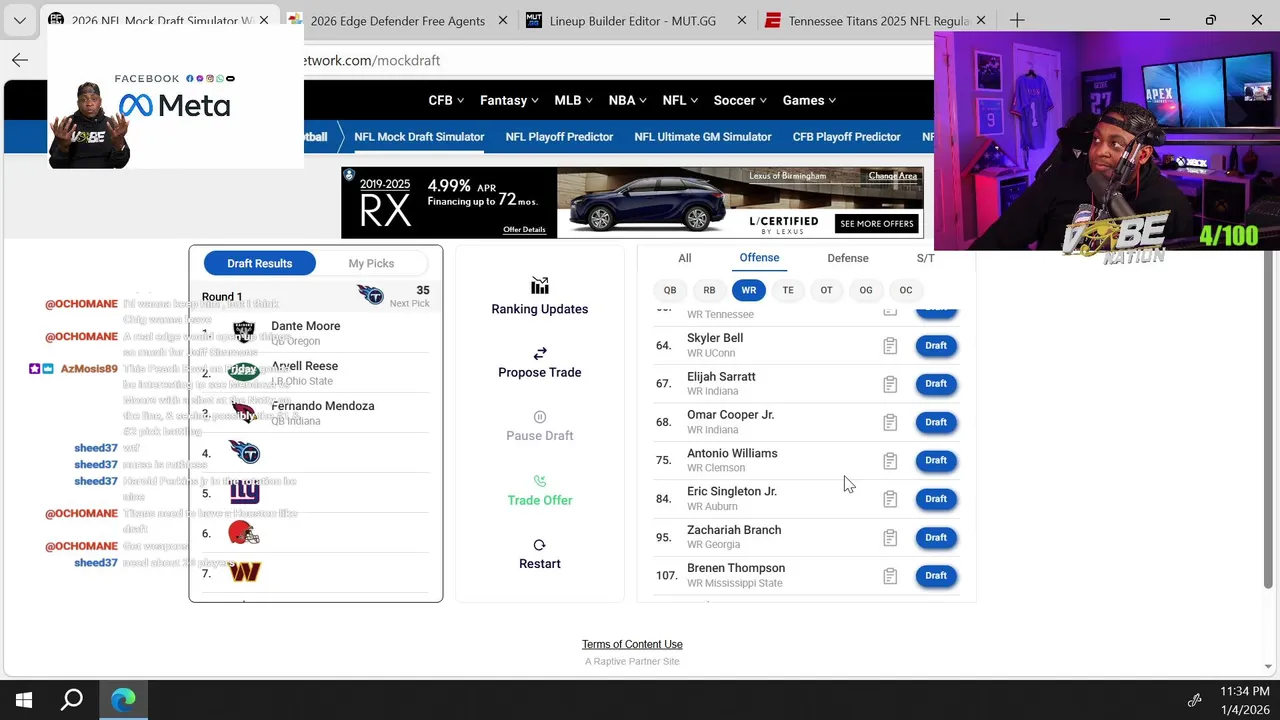This screenshot has height=720, width=1280.
Task: Open Windows taskbar search
Action: pyautogui.click(x=72, y=700)
